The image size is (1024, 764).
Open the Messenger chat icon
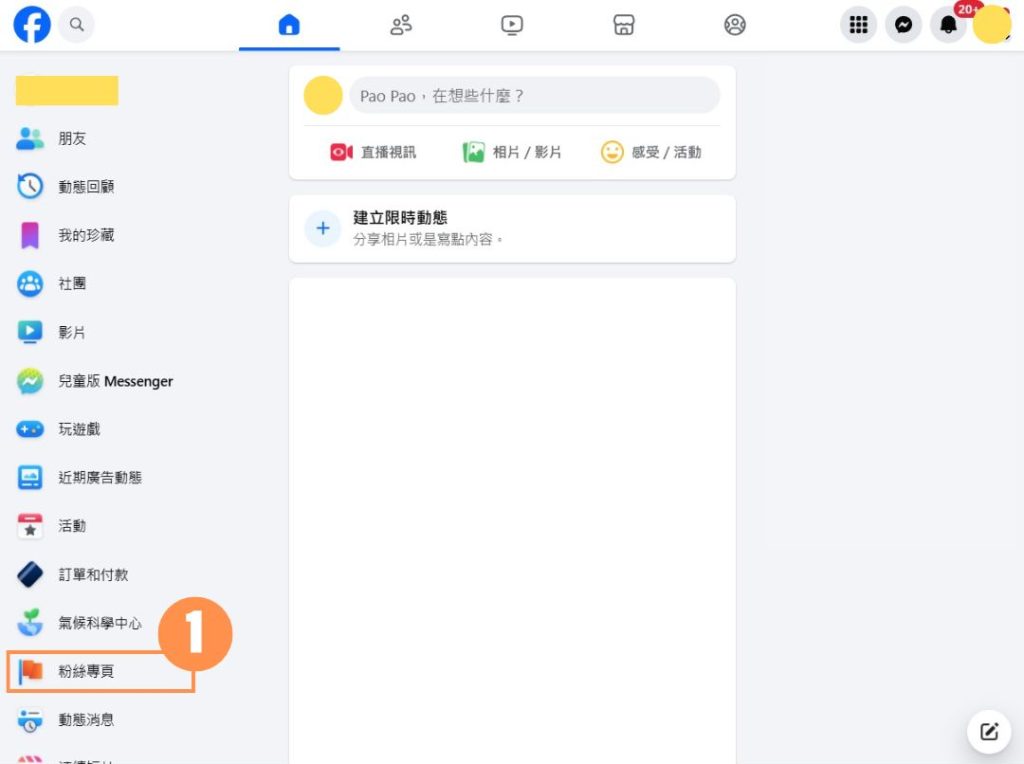tap(903, 25)
